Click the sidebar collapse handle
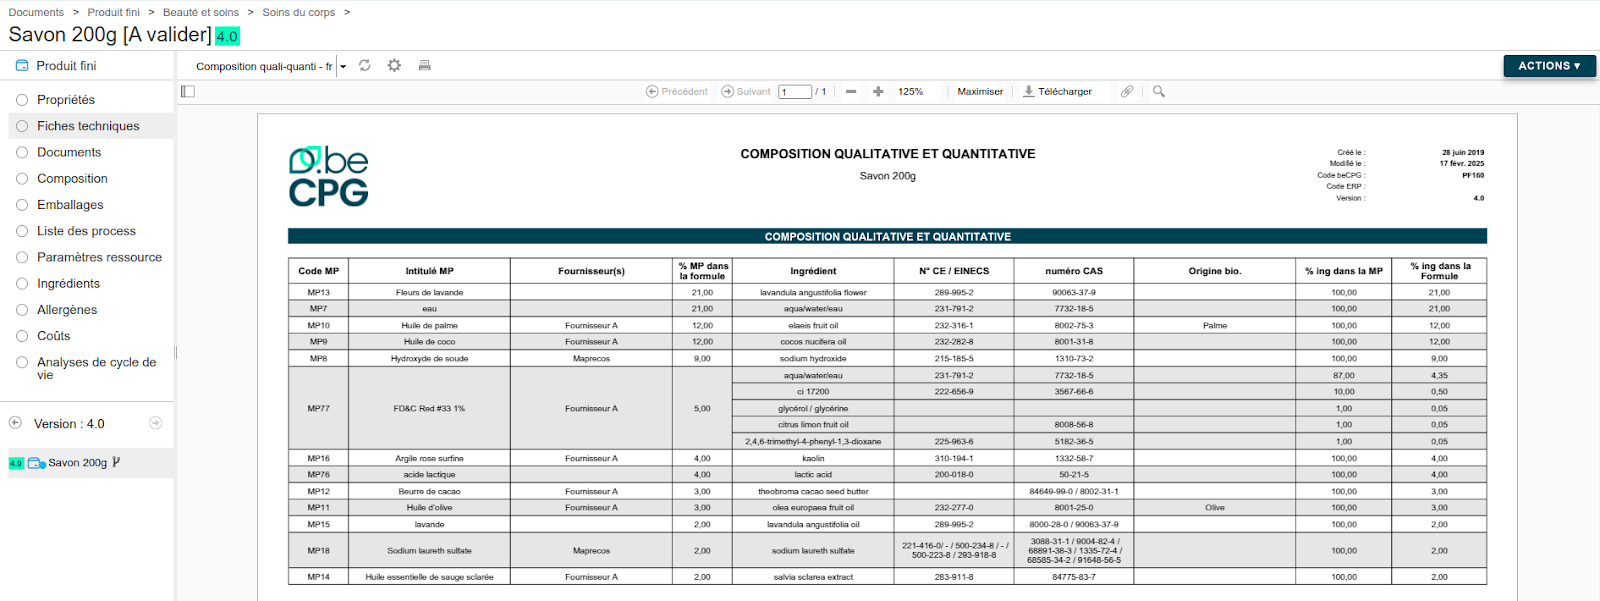Viewport: 1600px width, 601px height. tap(176, 352)
